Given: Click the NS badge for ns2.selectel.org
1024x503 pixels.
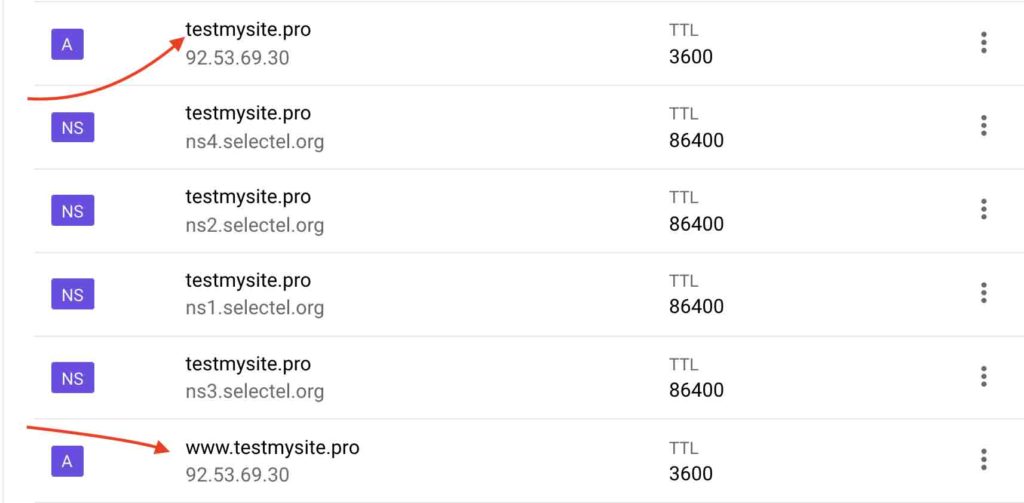Looking at the screenshot, I should tap(72, 211).
